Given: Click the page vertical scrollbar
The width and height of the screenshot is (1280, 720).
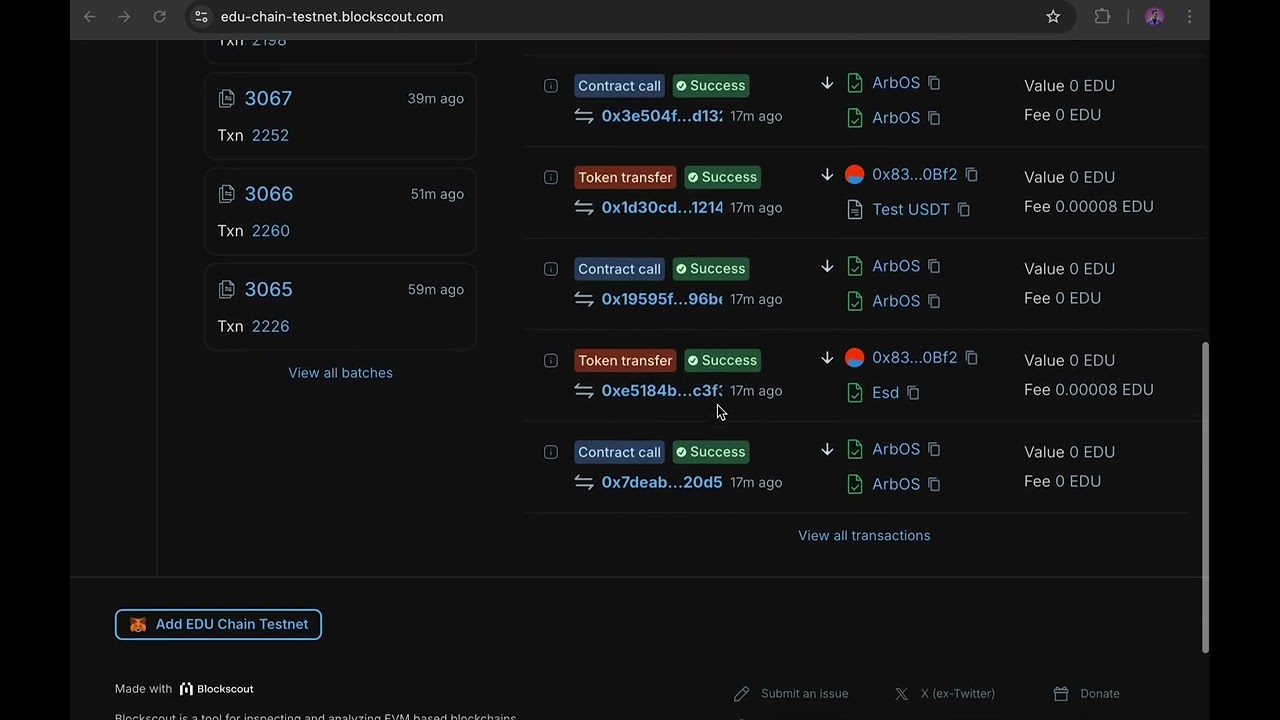Looking at the screenshot, I should pos(1205,498).
